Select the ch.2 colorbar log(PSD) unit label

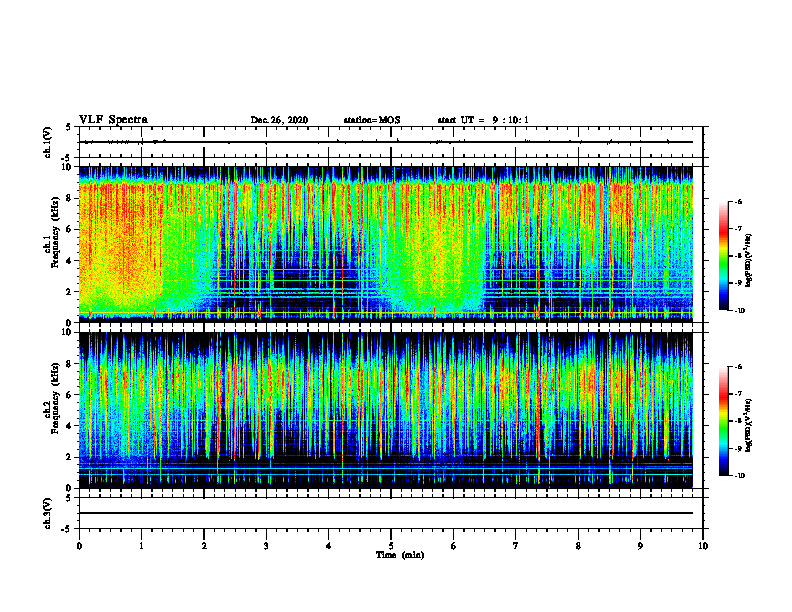pos(749,425)
